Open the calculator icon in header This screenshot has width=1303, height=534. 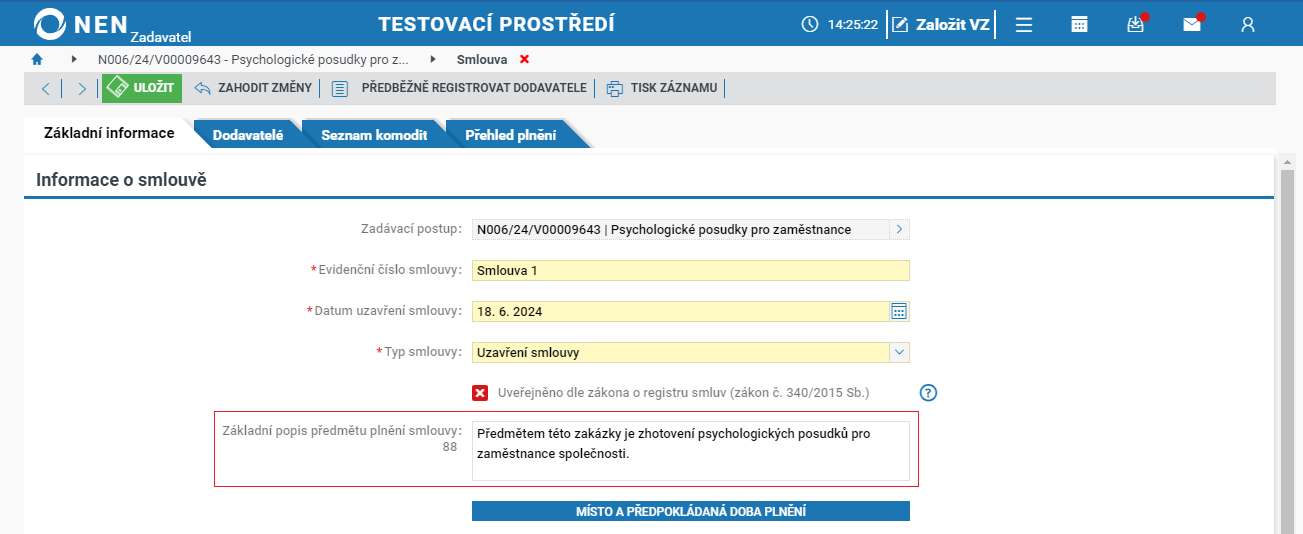(1079, 25)
